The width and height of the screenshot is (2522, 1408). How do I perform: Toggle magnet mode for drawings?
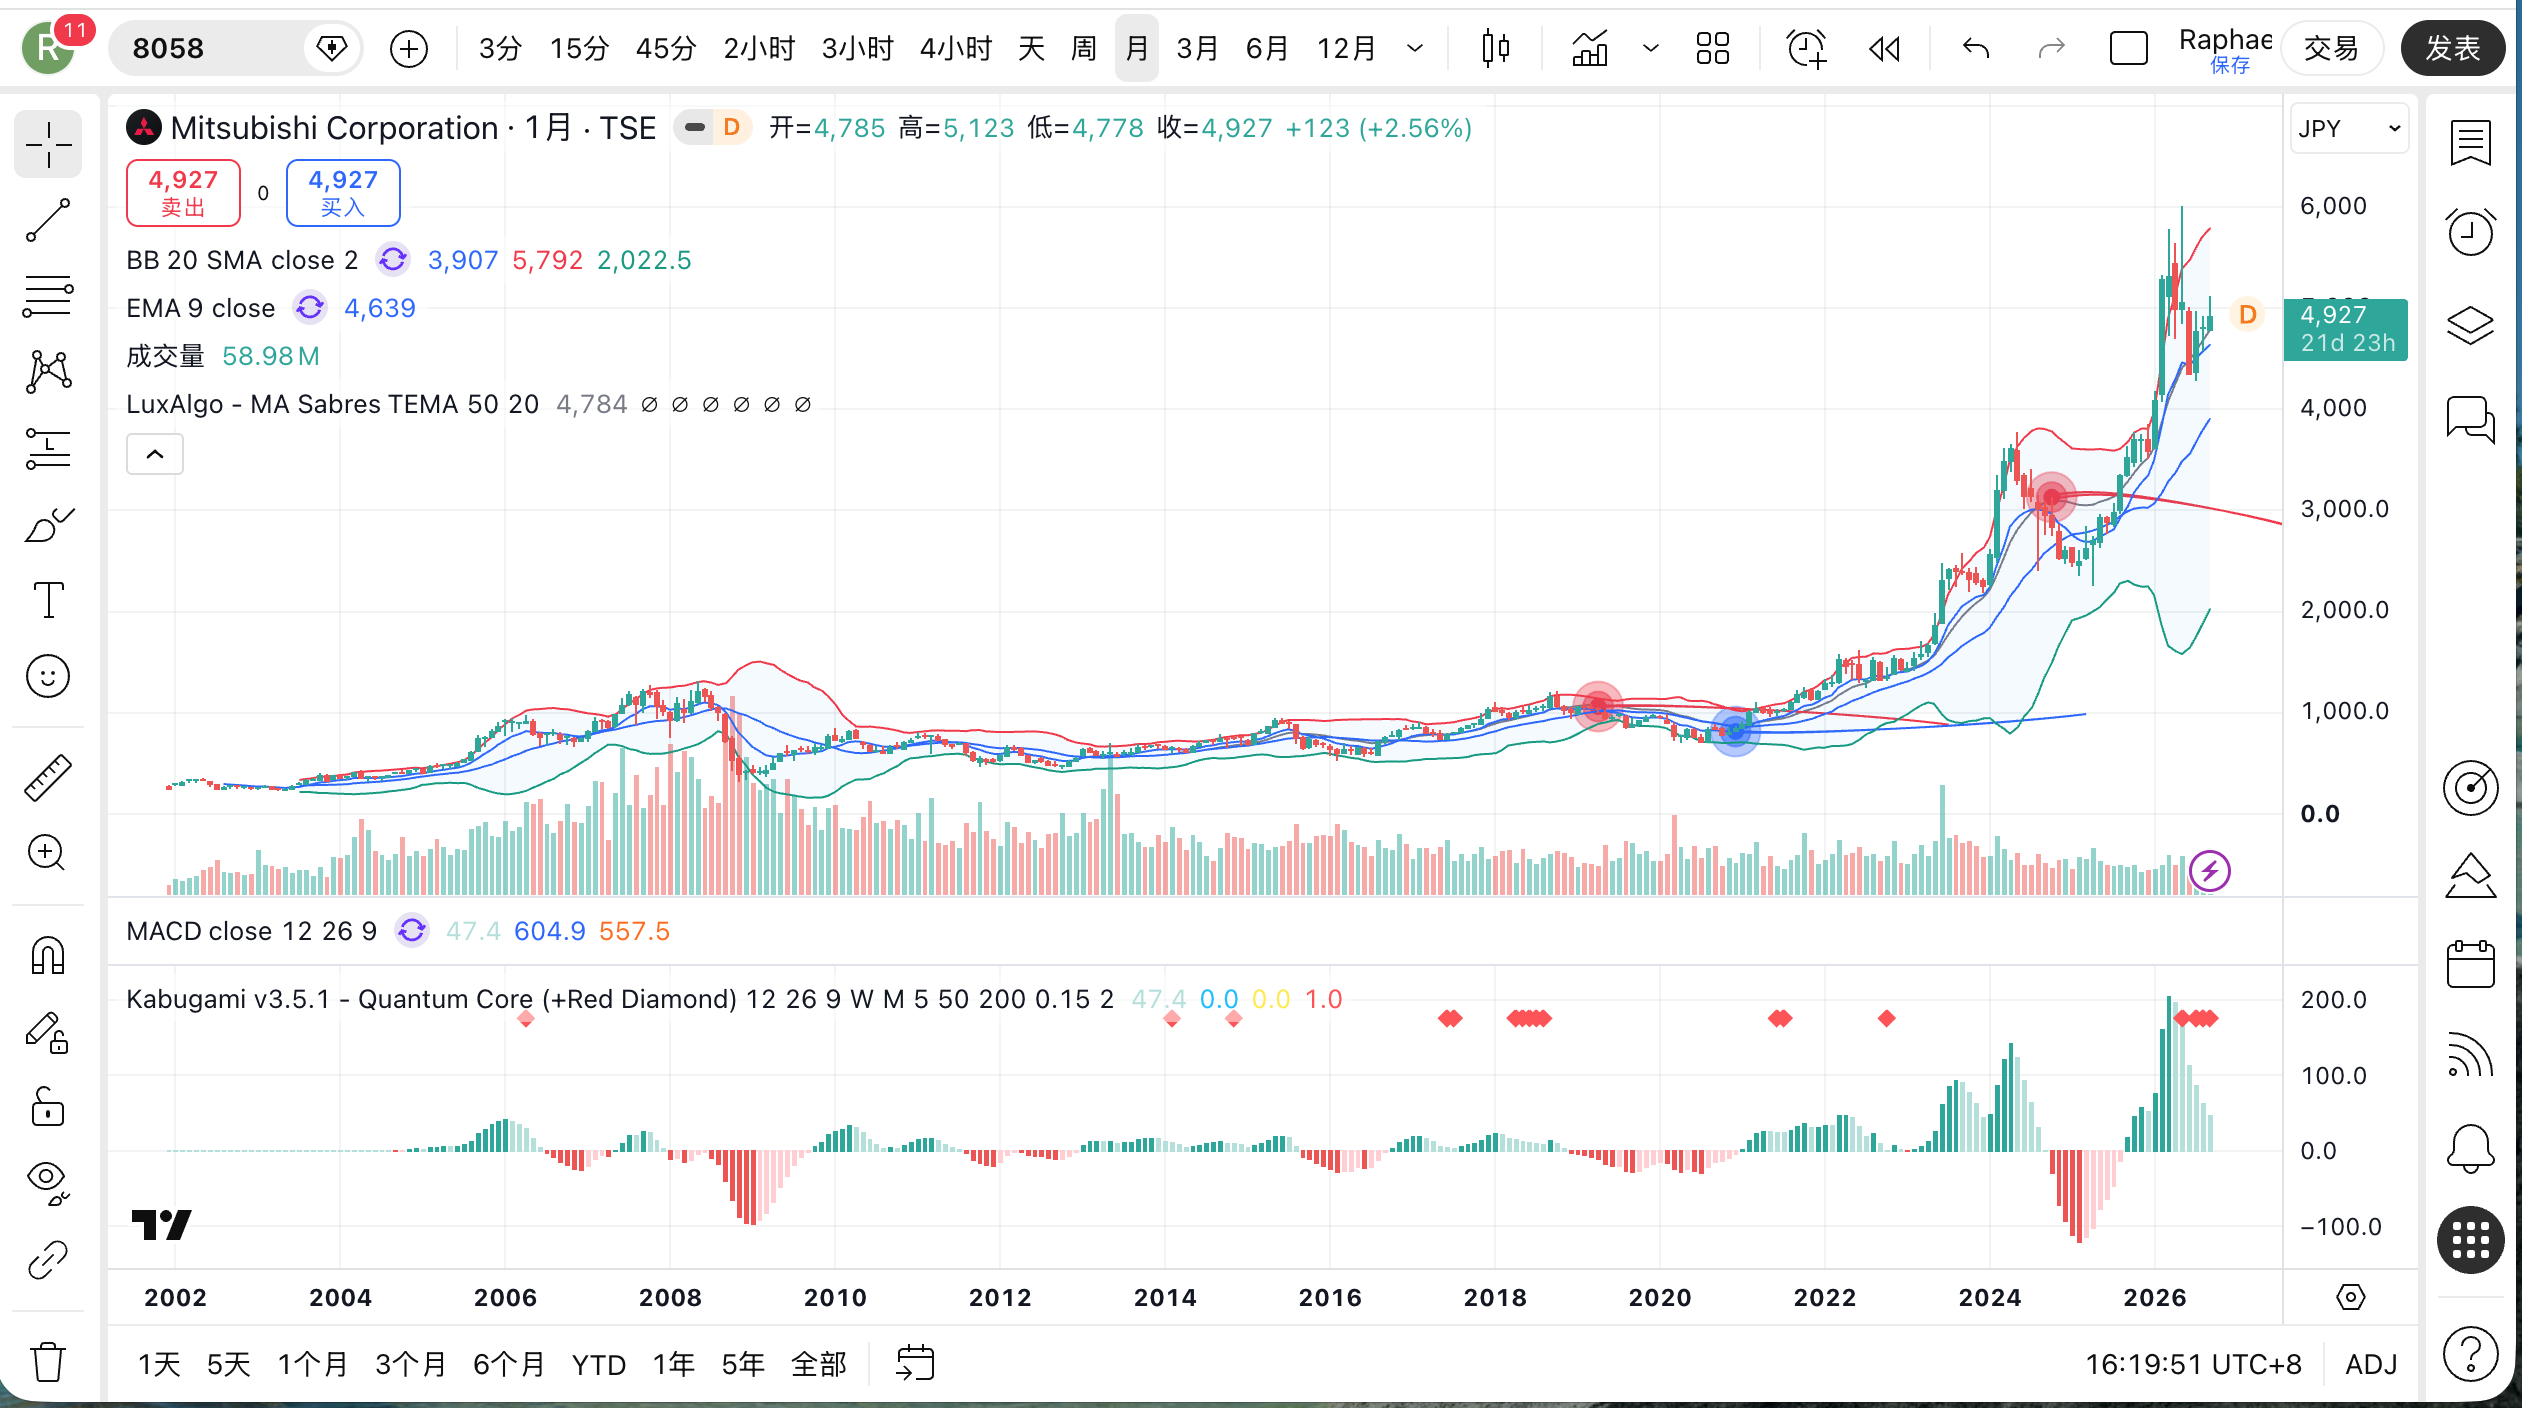click(48, 955)
